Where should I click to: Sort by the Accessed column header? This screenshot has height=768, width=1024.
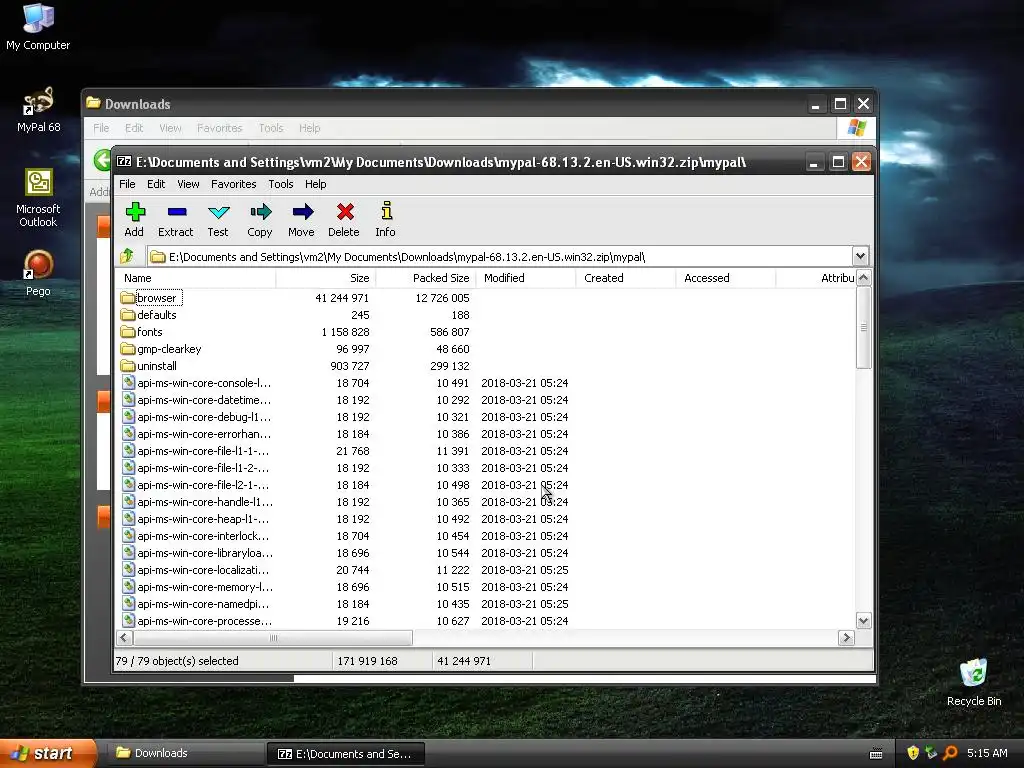[x=726, y=278]
